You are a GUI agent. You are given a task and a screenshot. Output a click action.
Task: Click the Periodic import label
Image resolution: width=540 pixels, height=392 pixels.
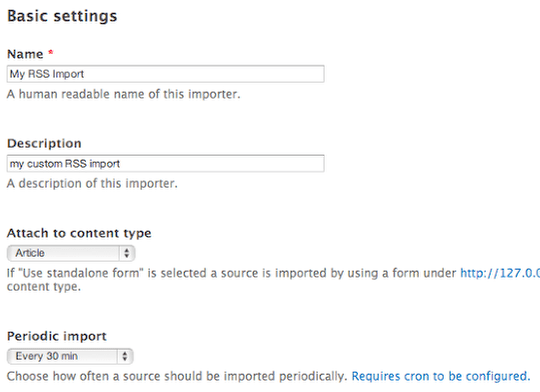point(57,336)
